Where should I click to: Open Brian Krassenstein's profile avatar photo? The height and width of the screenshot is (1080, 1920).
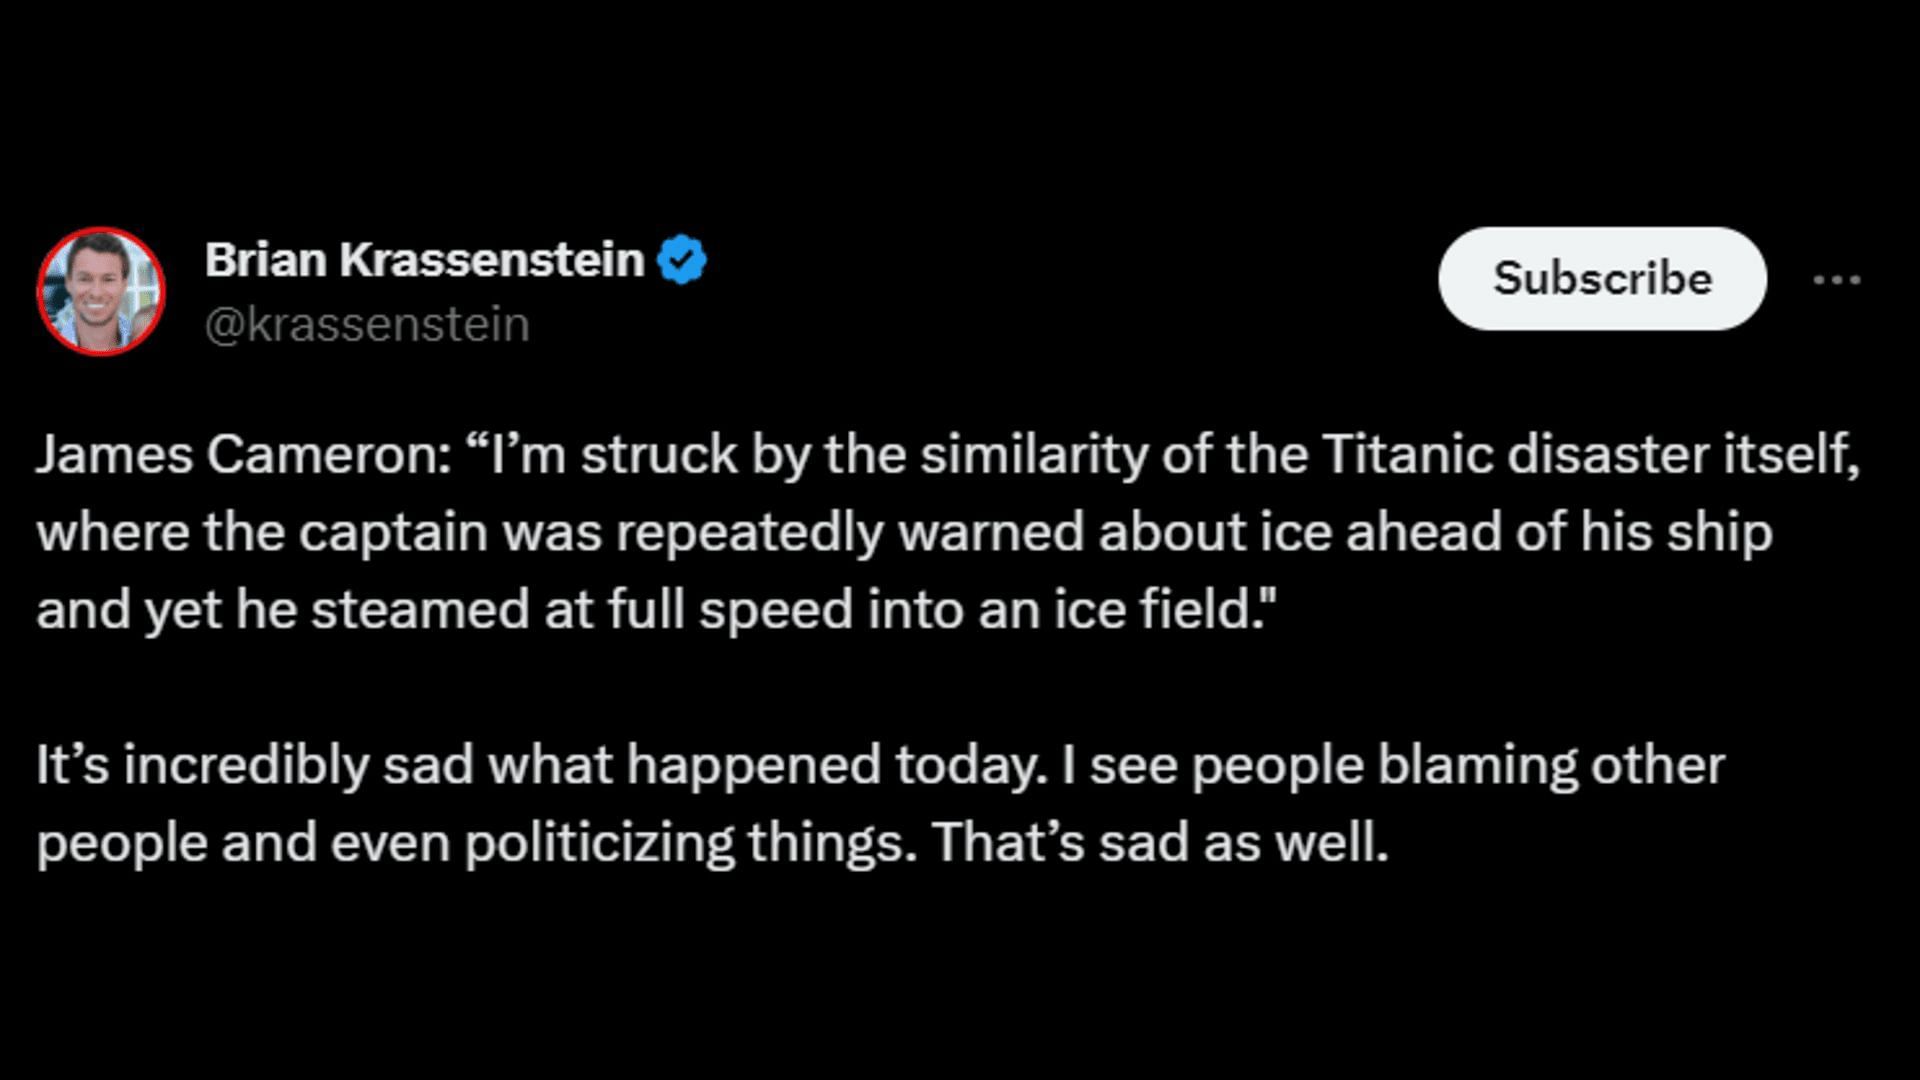pos(101,291)
